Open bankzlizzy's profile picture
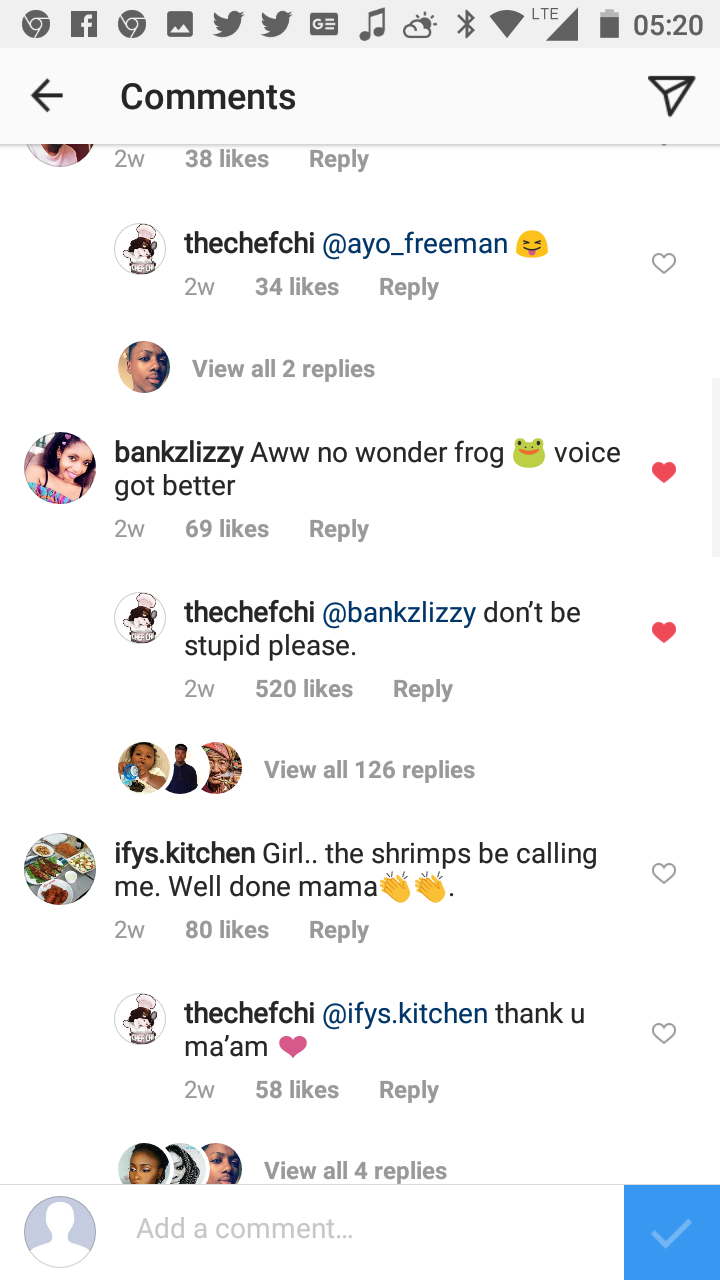This screenshot has width=720, height=1280. 60,468
